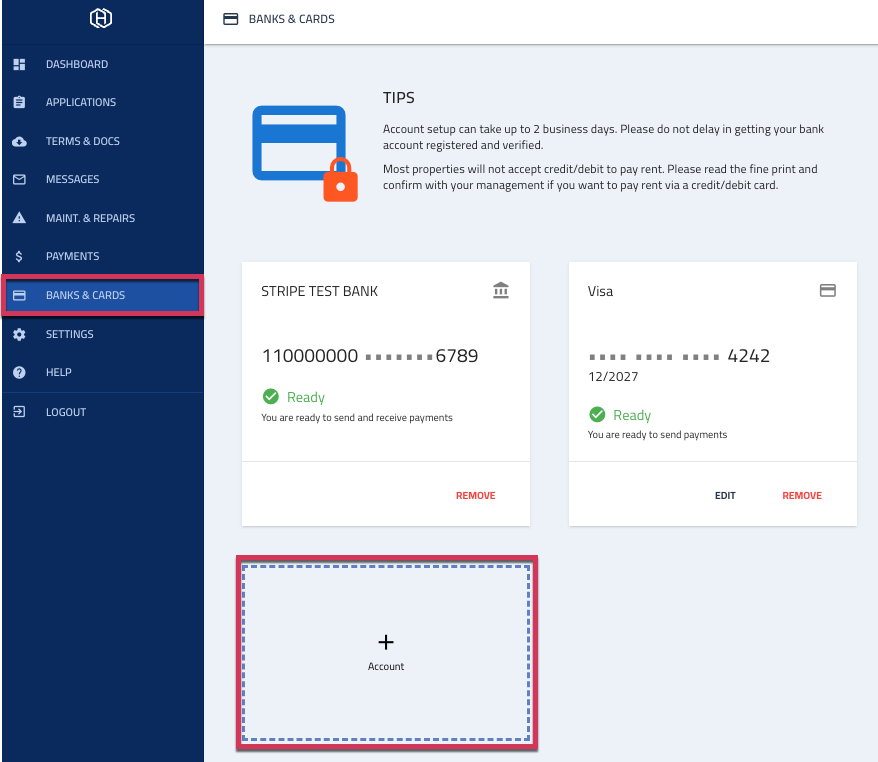Click the Payments dollar sign icon
The width and height of the screenshot is (878, 762).
point(19,256)
